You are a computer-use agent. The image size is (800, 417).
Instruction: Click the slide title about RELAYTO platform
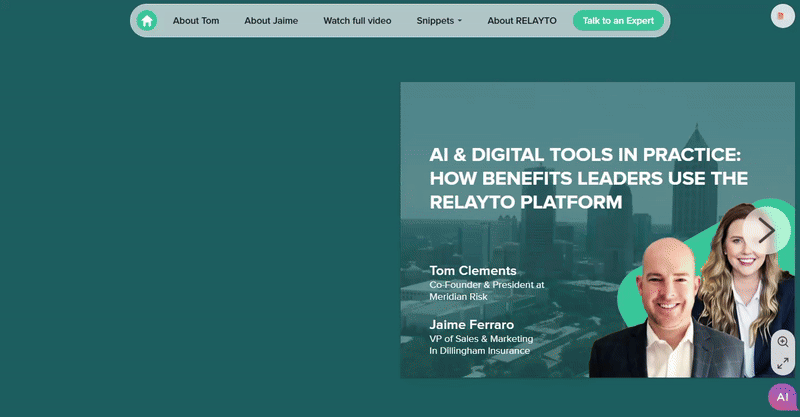589,178
